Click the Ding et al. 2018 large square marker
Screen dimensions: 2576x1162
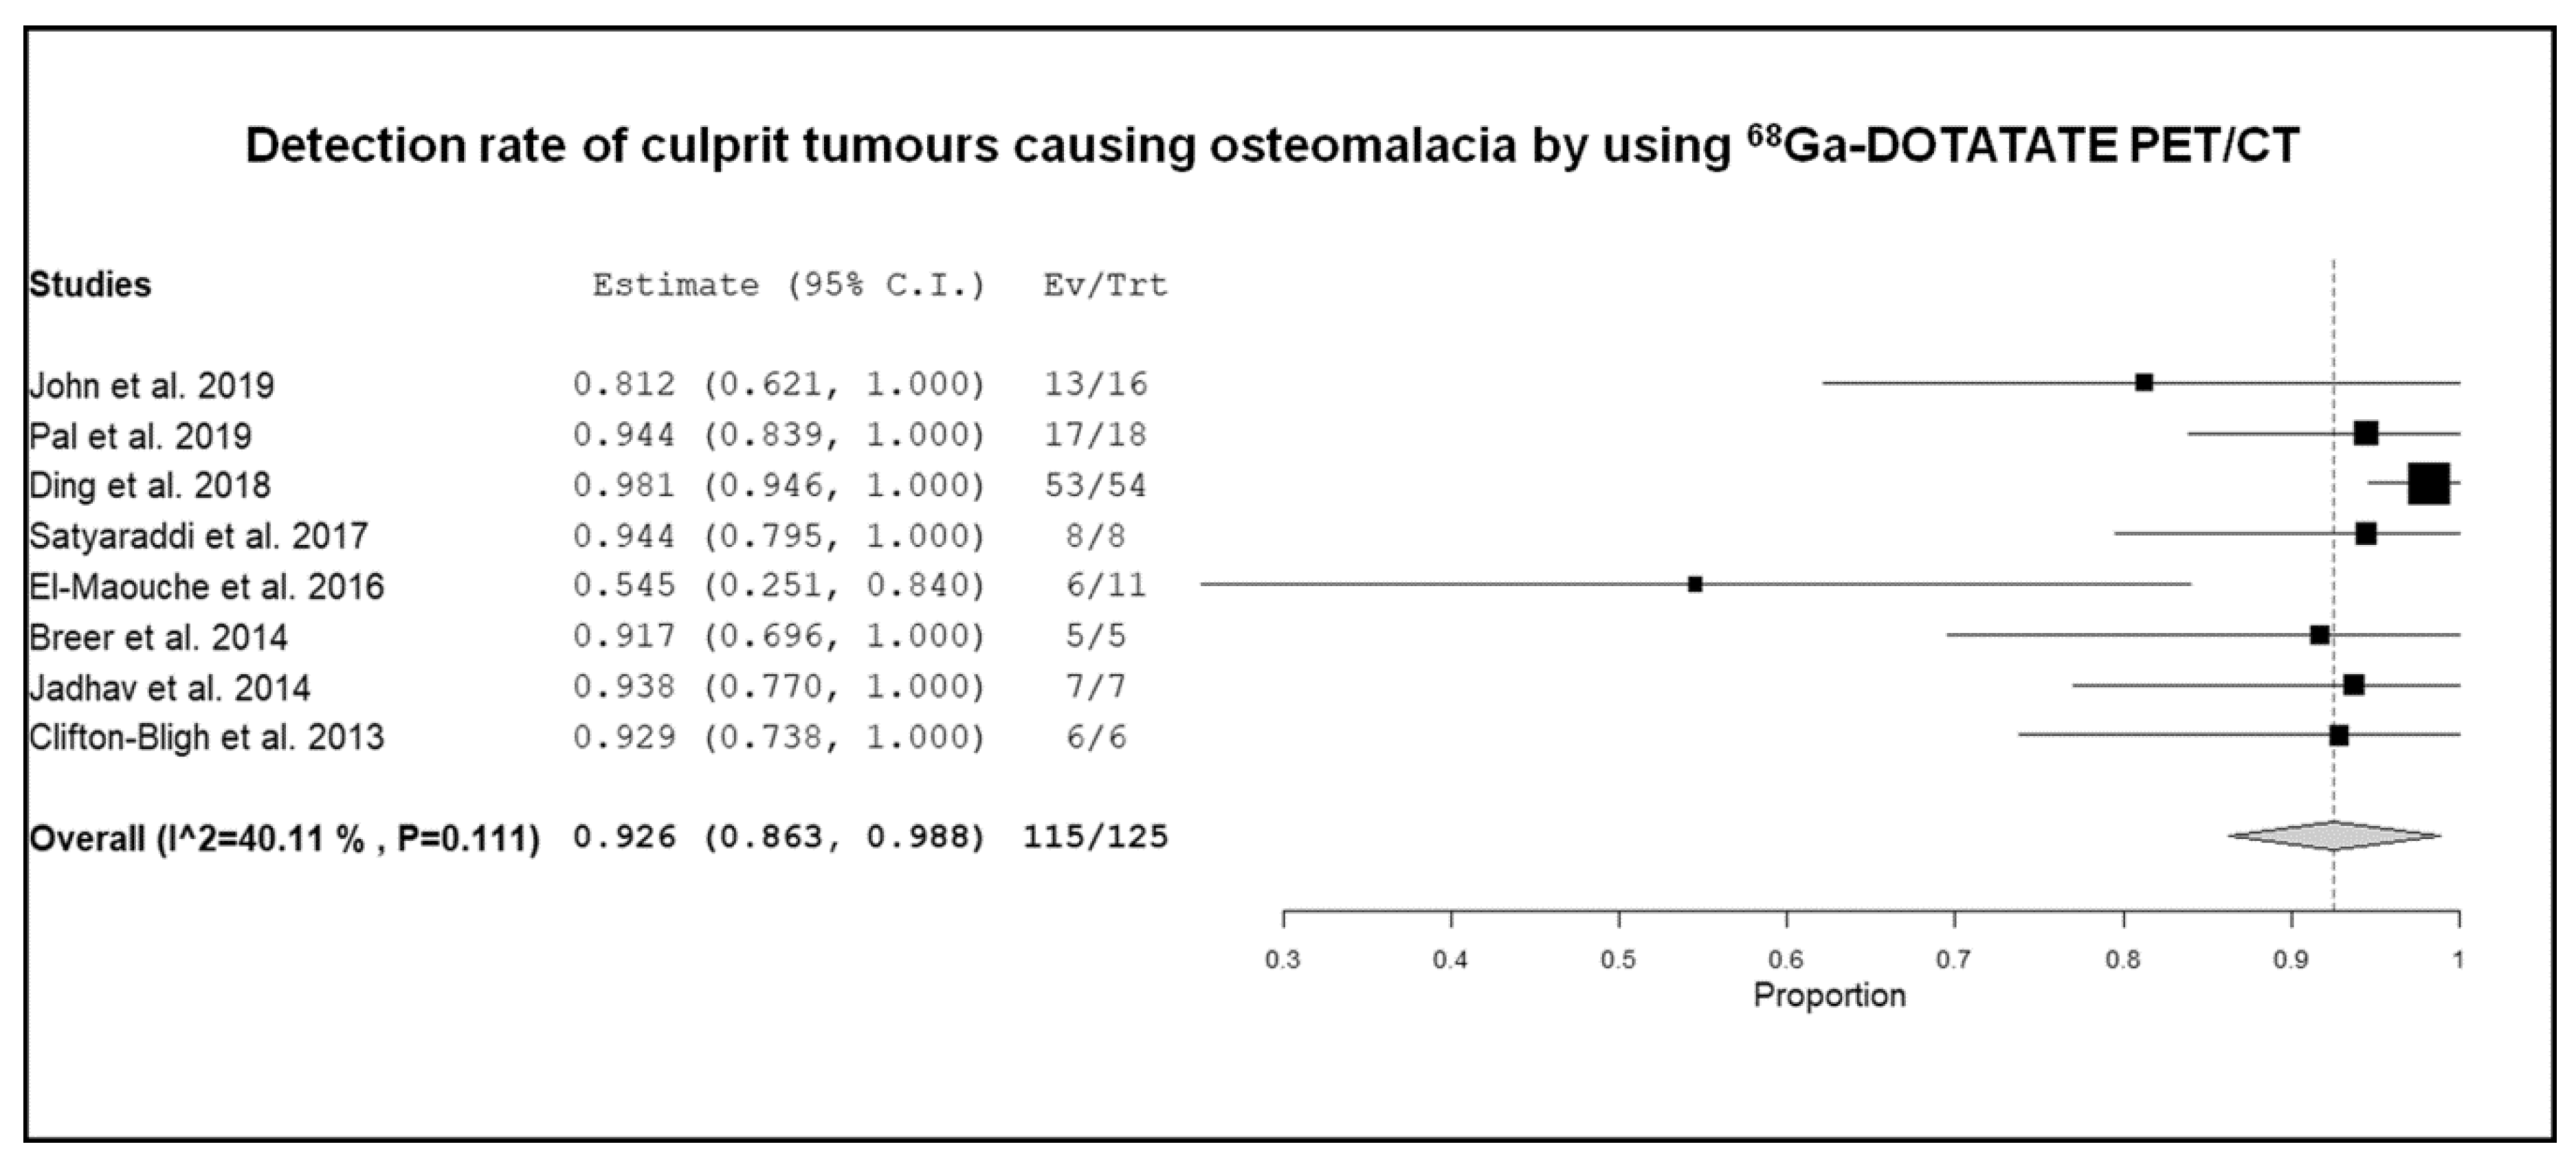(2429, 484)
